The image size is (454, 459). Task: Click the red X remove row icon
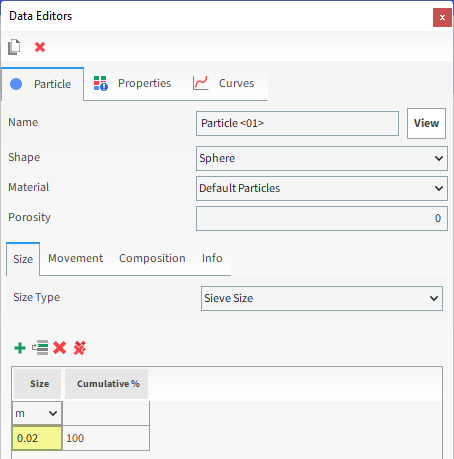click(x=60, y=348)
